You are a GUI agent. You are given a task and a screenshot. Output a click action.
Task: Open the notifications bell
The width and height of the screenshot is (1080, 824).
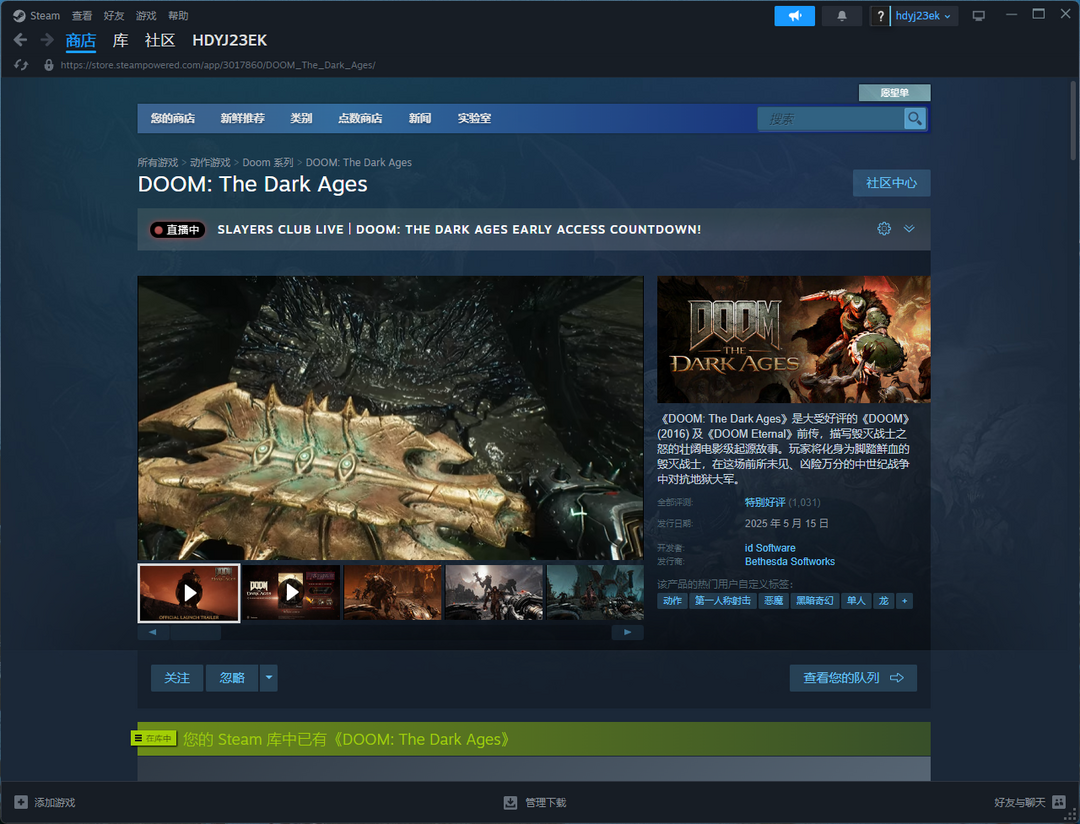pos(842,16)
